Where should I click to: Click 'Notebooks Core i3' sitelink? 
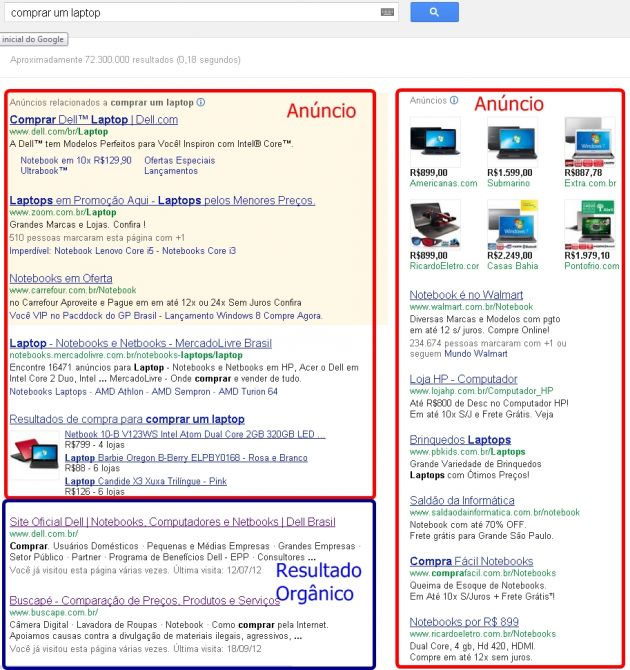click(199, 251)
